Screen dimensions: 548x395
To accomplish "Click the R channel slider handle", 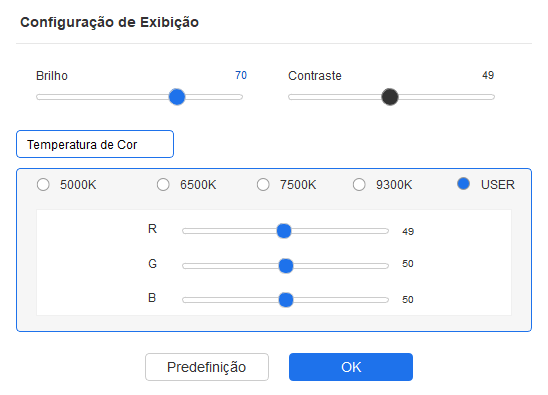I will [x=284, y=231].
